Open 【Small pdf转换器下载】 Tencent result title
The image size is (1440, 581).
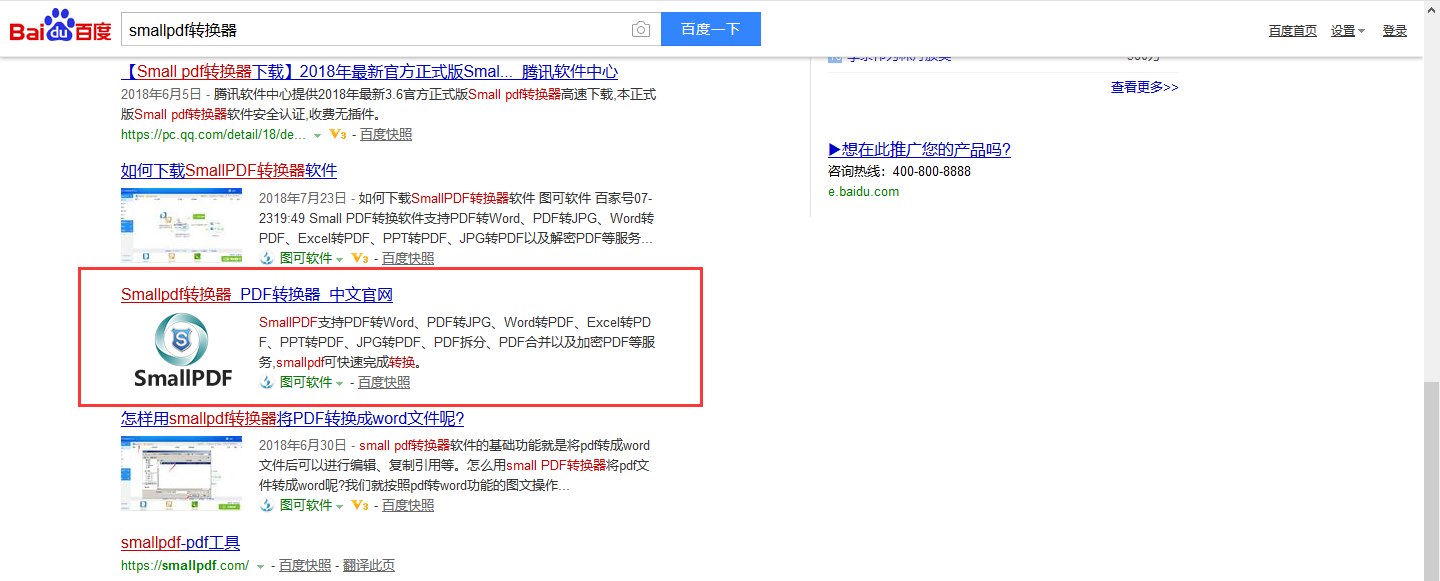370,72
